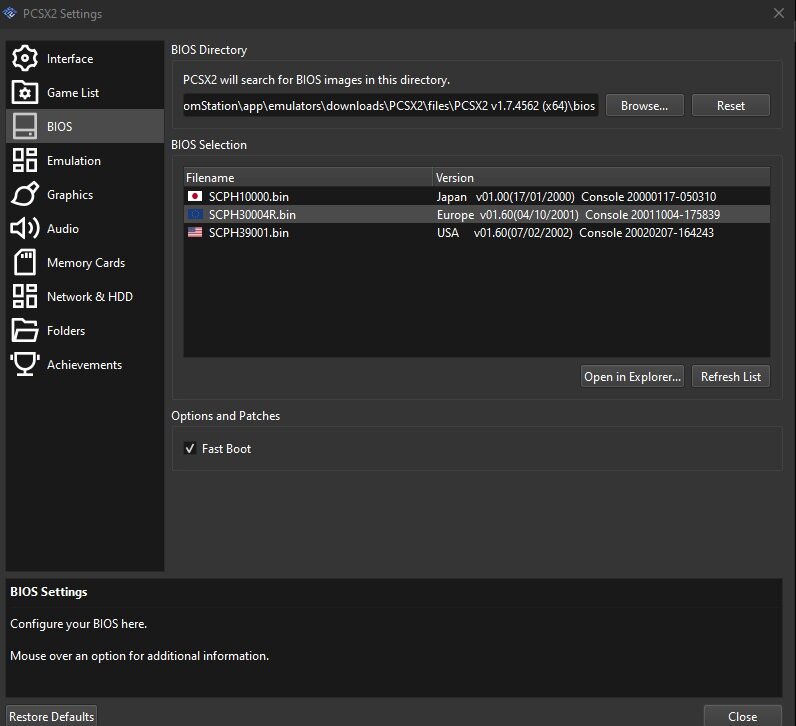This screenshot has width=796, height=726.
Task: Refresh the BIOS list
Action: (x=731, y=376)
